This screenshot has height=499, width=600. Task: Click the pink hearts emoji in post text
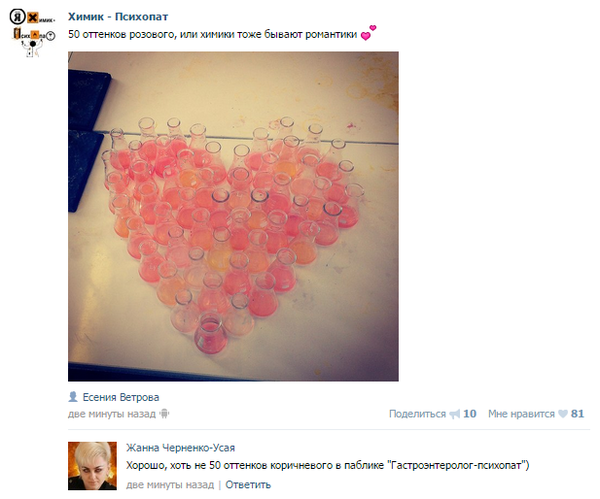368,33
